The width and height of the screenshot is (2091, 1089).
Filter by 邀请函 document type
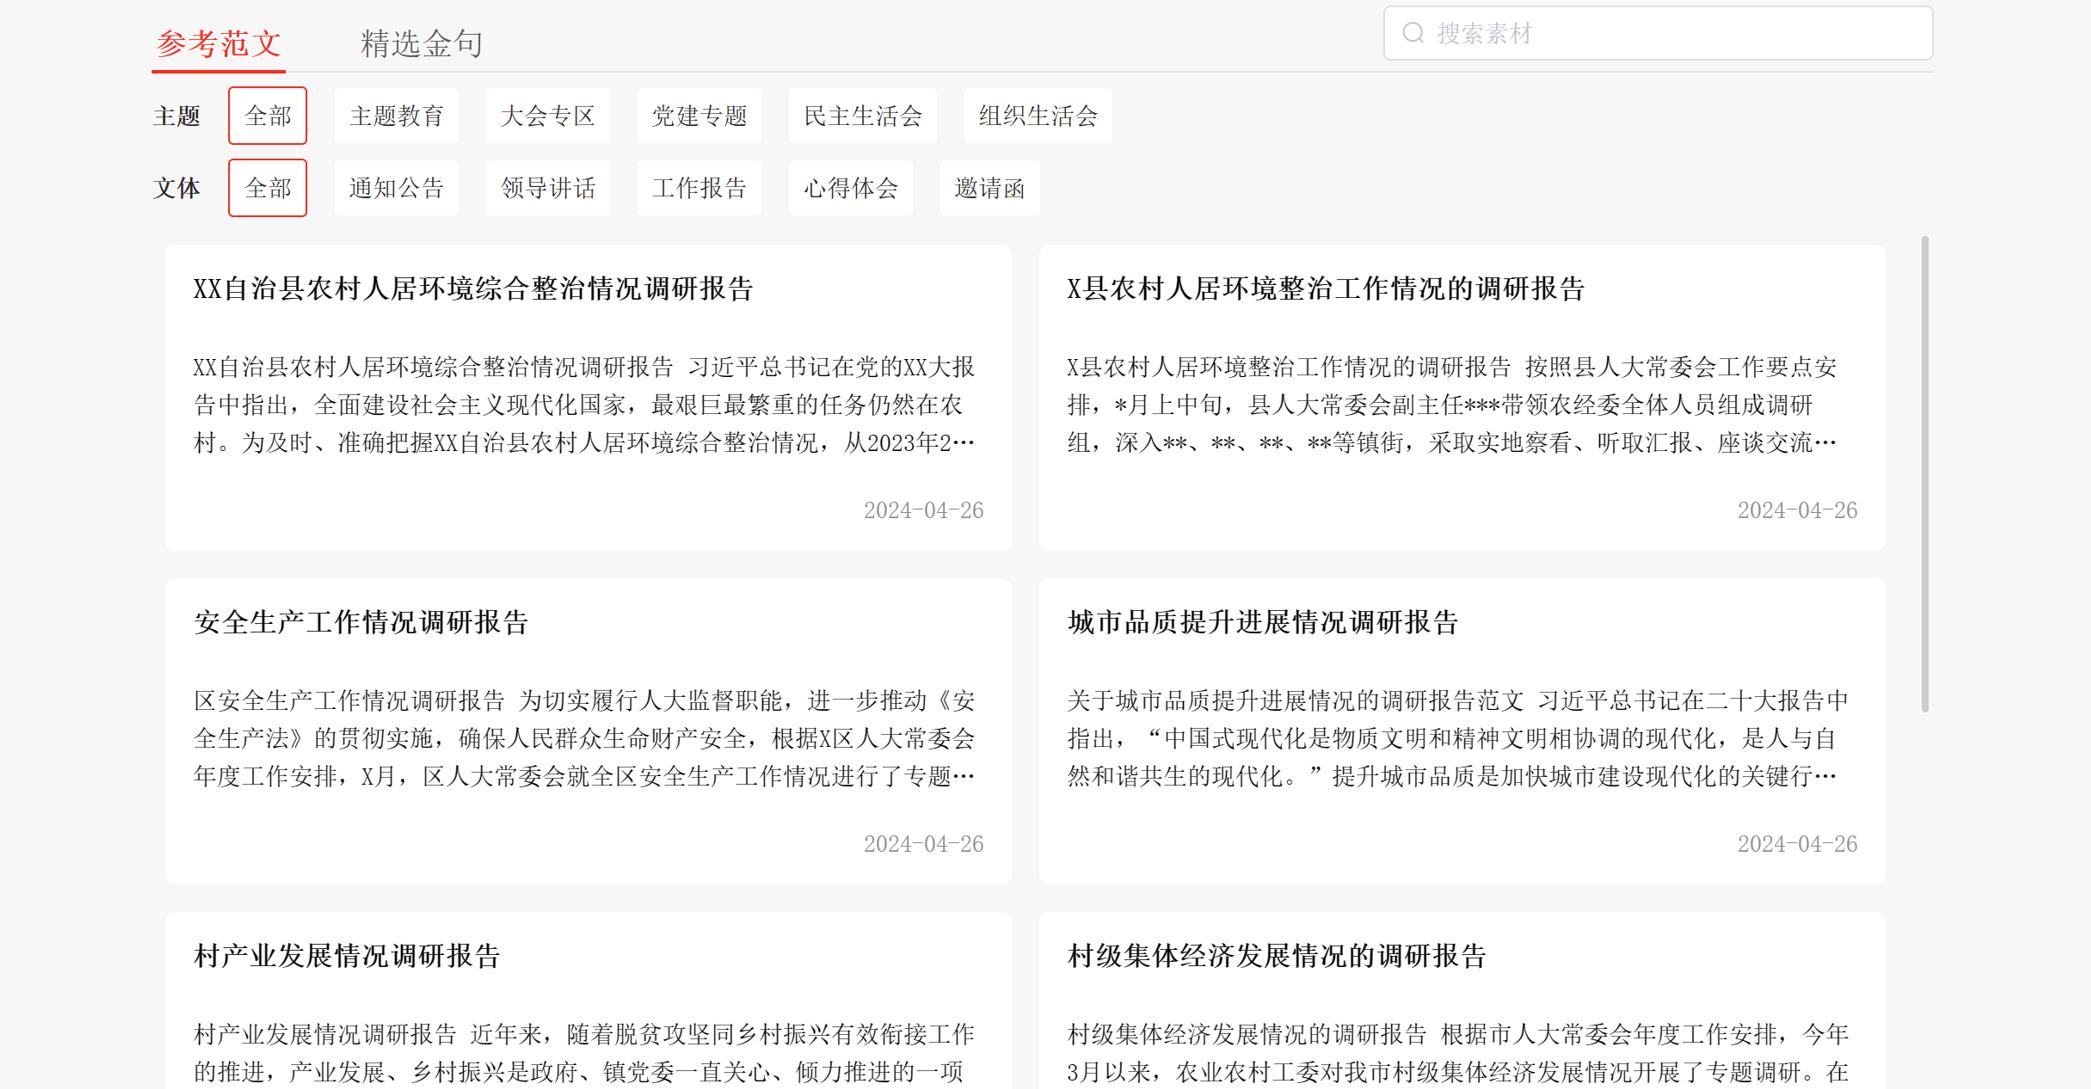coord(990,188)
